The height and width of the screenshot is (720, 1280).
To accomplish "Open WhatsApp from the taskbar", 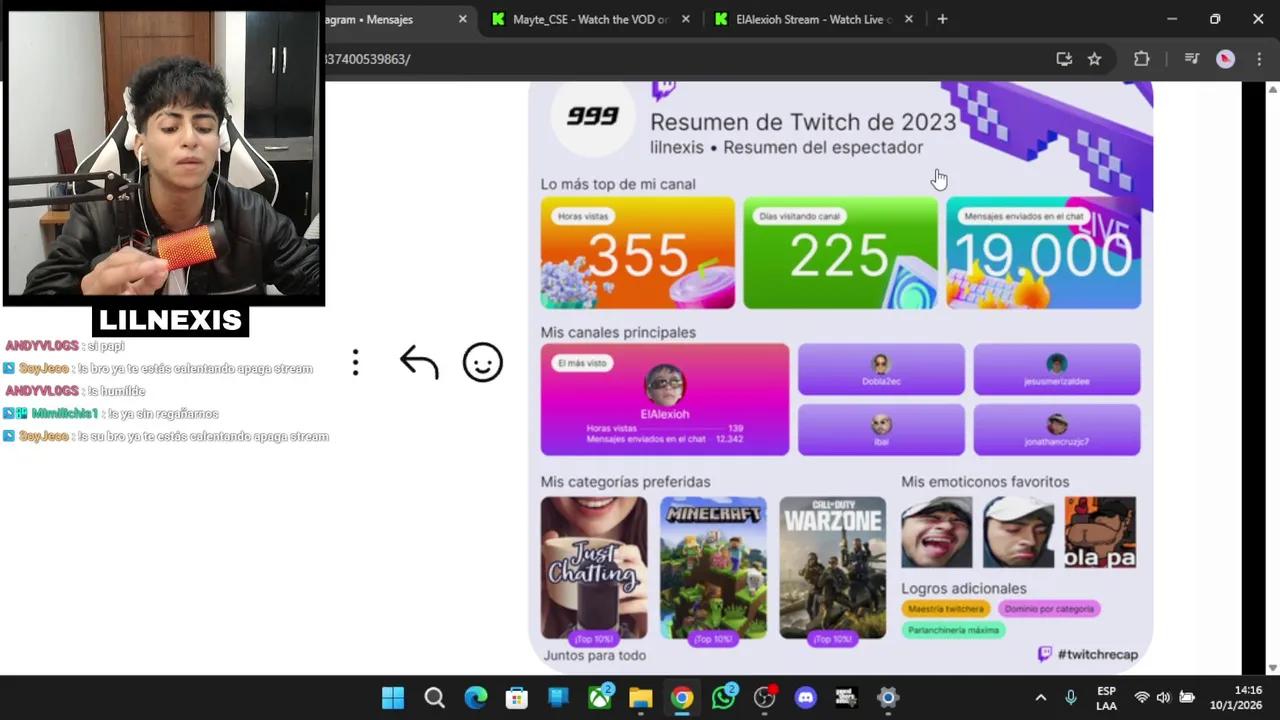I will 723,698.
